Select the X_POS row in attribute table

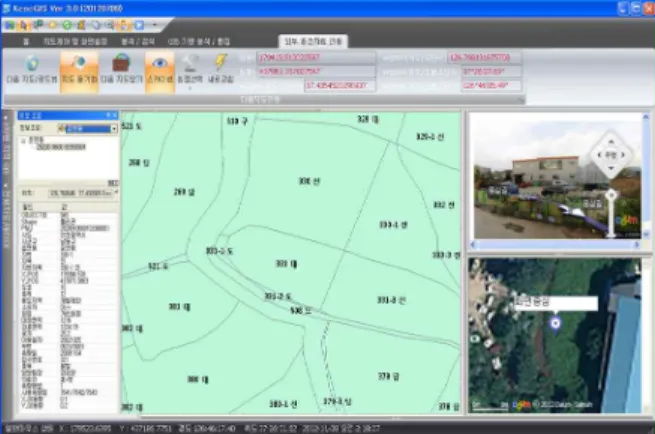(69, 274)
